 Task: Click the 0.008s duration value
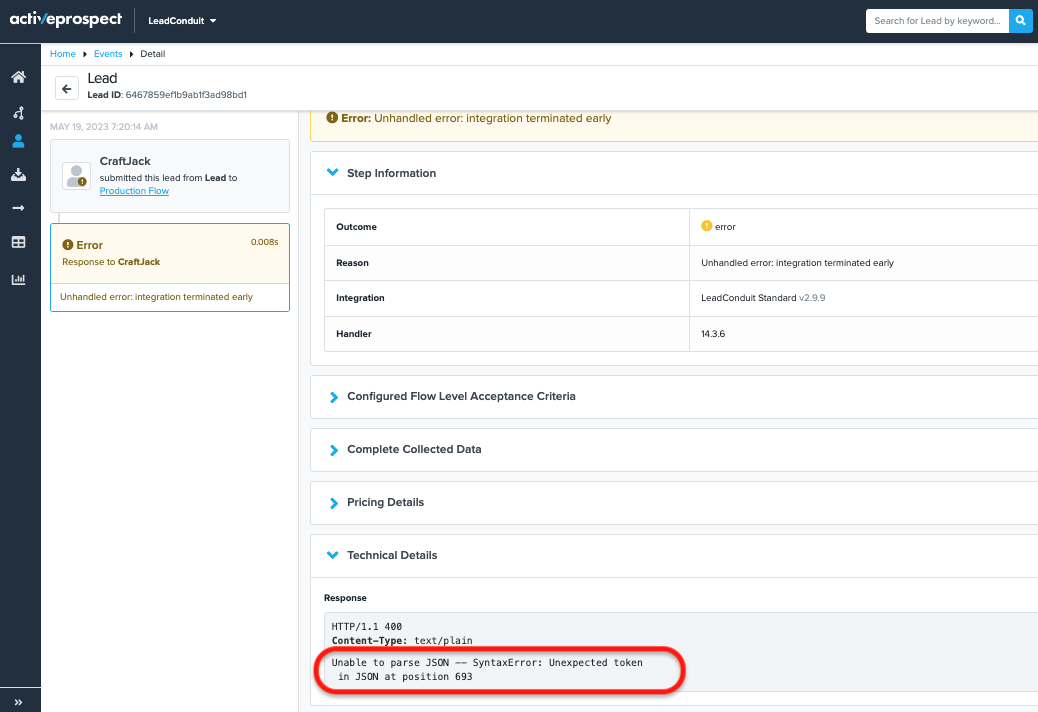click(264, 242)
